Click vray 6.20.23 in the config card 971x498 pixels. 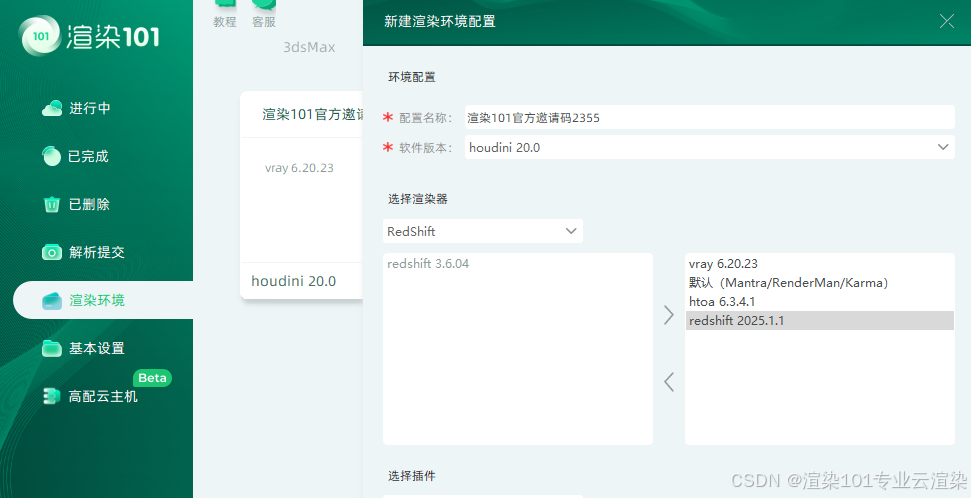[299, 168]
